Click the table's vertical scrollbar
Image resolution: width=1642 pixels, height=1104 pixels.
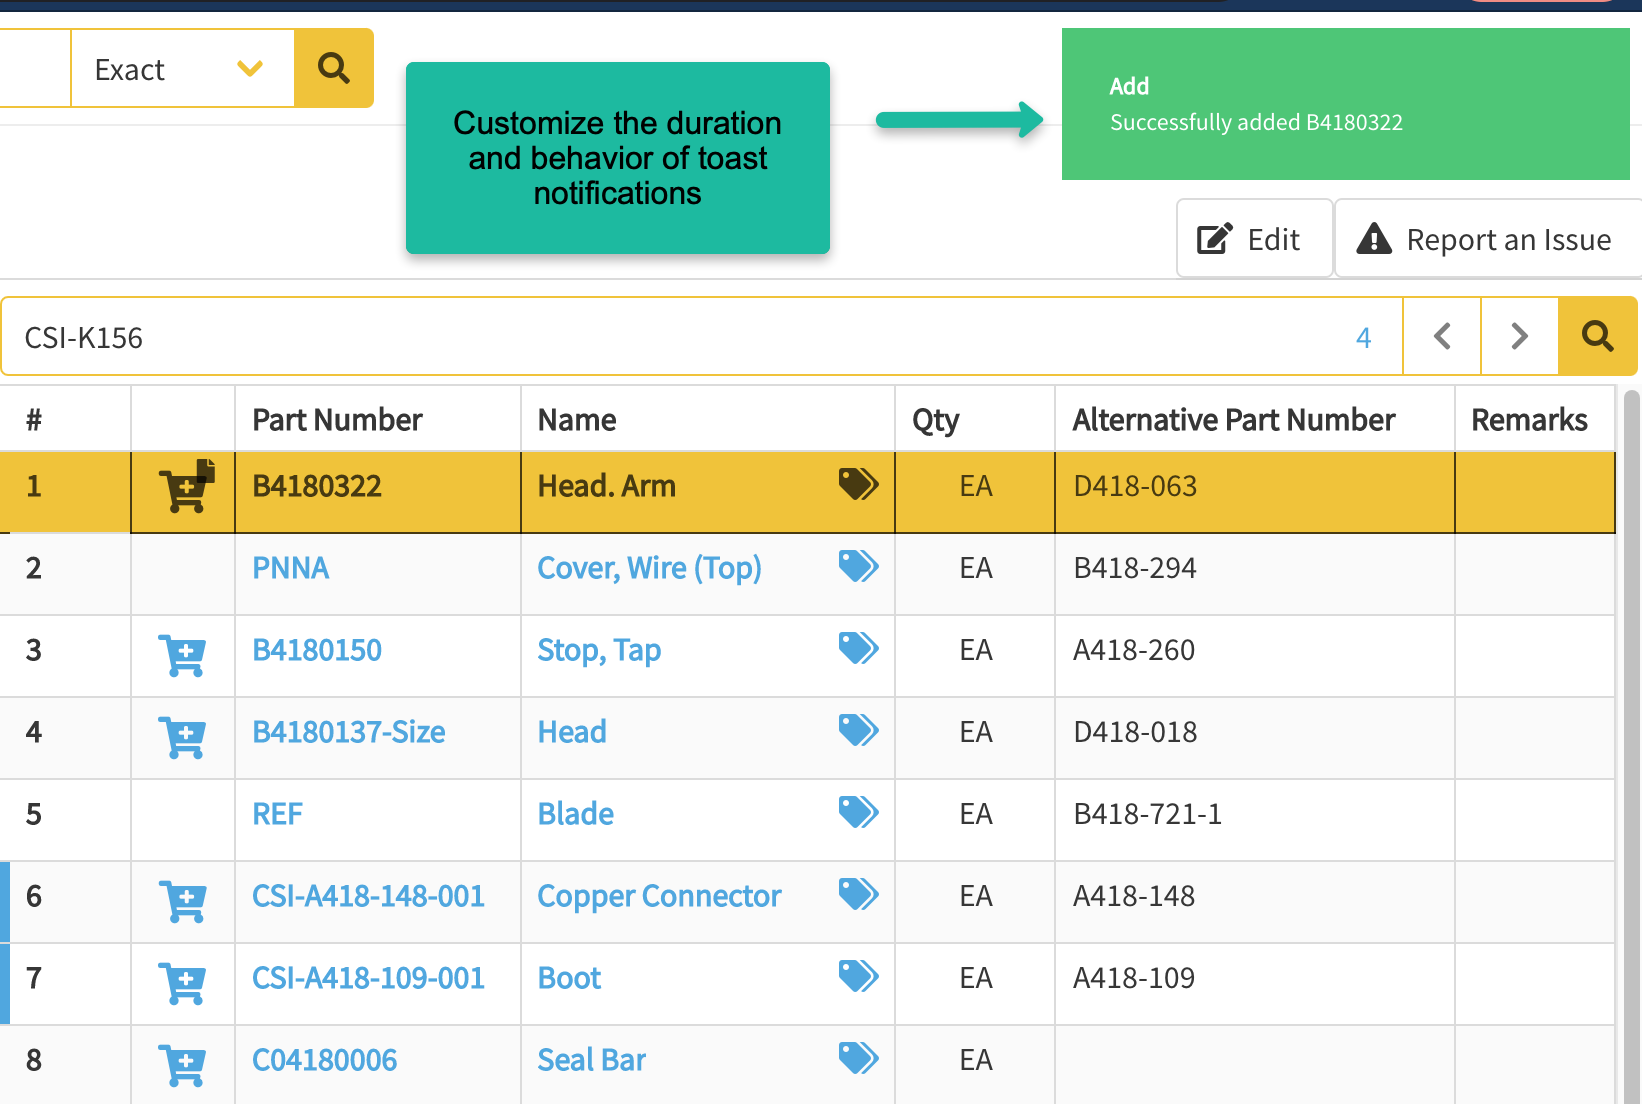pyautogui.click(x=1631, y=700)
